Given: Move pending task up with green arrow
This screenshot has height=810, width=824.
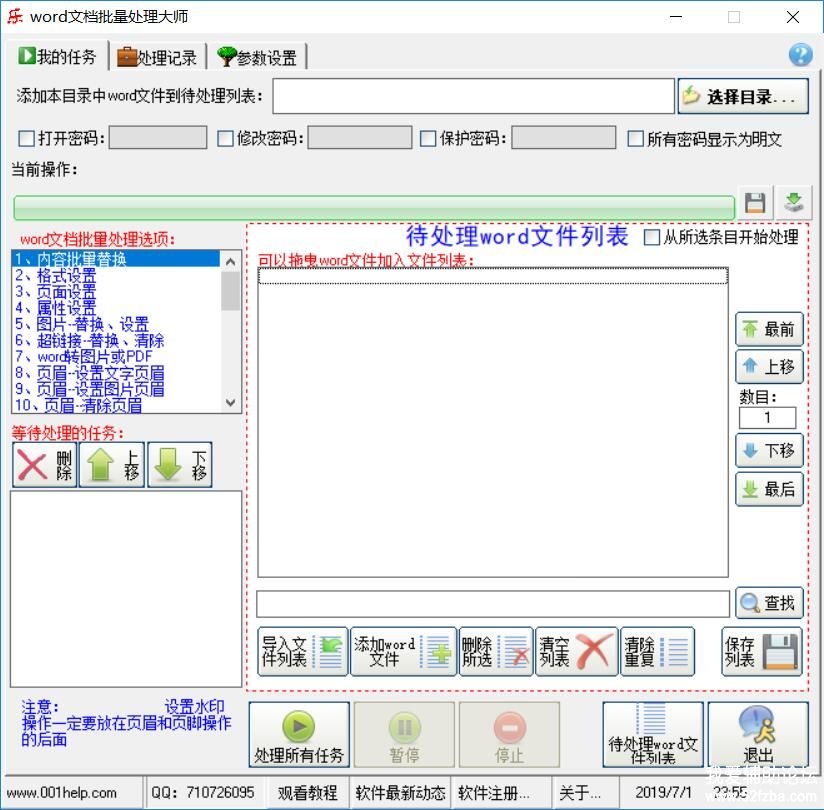Looking at the screenshot, I should pos(112,465).
